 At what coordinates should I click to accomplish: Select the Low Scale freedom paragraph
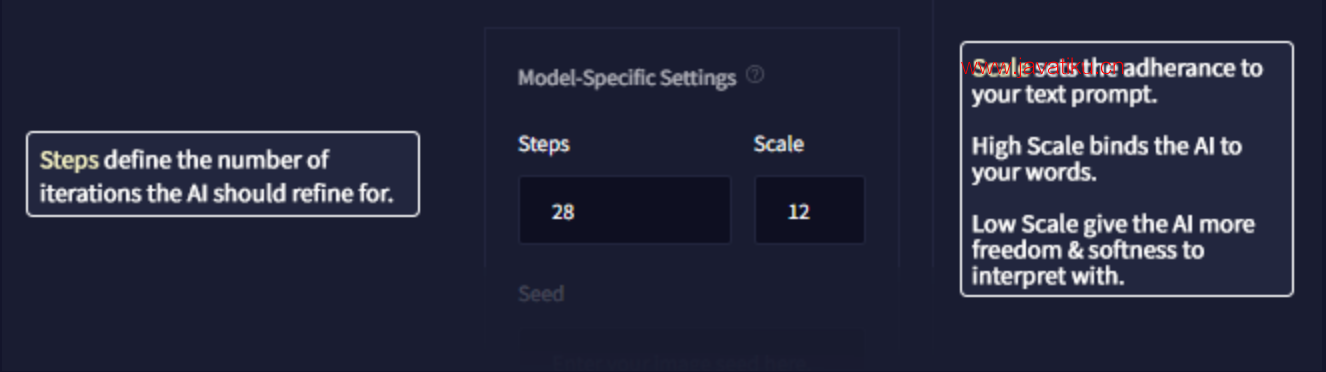coord(1113,250)
